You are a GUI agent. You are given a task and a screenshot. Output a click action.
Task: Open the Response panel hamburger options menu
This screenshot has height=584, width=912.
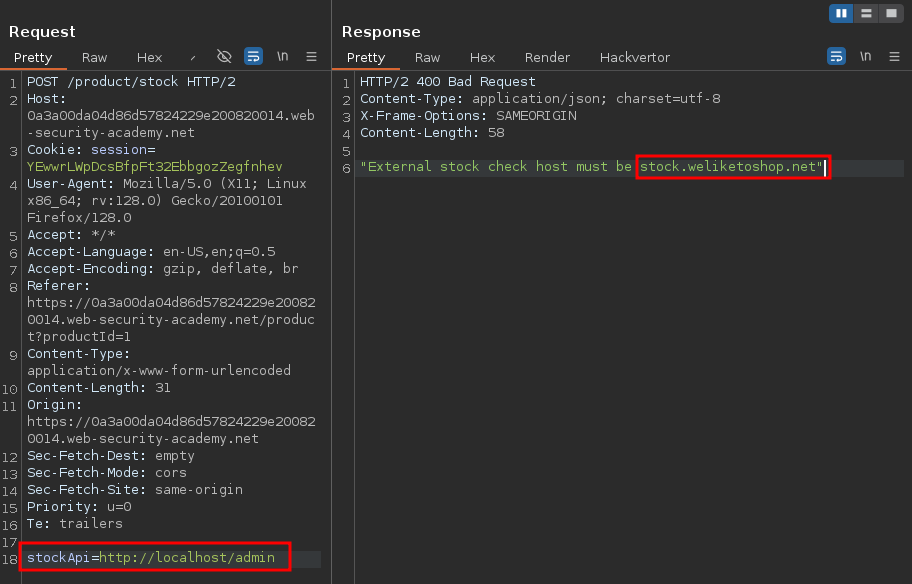pos(893,57)
